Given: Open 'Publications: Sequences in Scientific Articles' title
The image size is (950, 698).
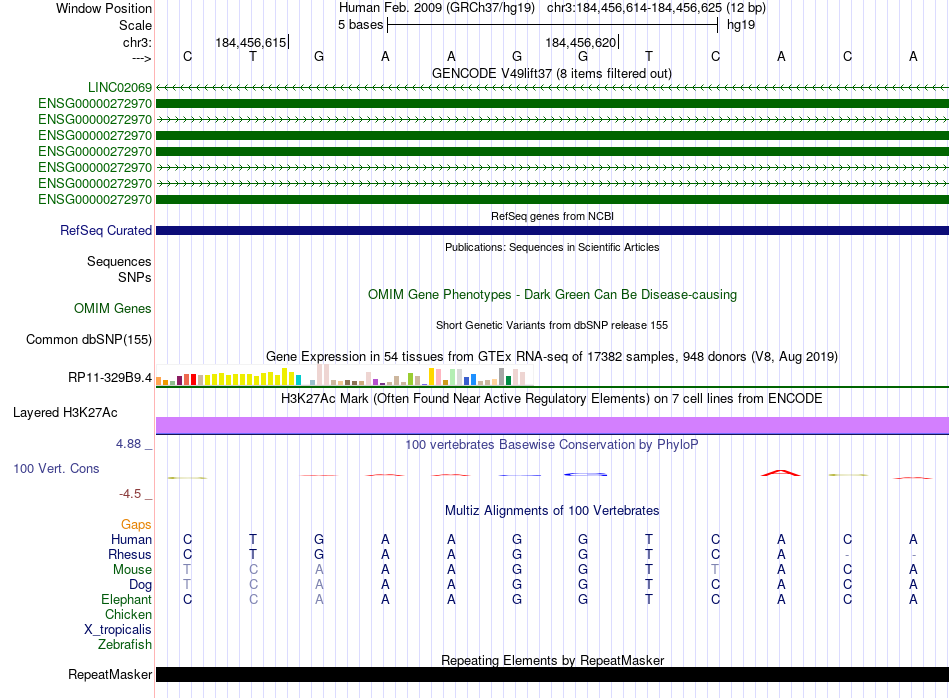Looking at the screenshot, I should click(552, 247).
